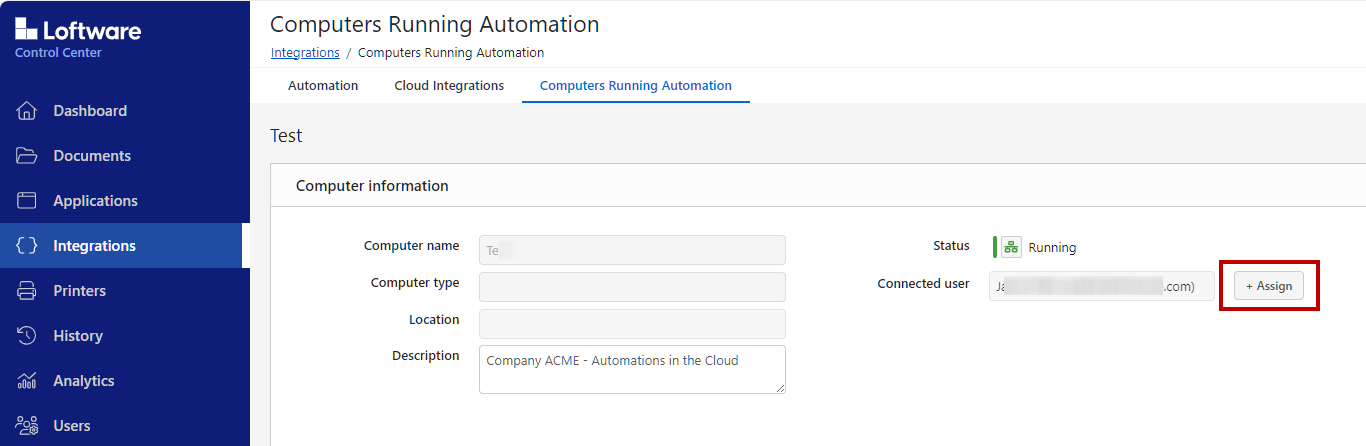Open the Cloud Integrations tab
Viewport: 1366px width, 446px height.
click(x=449, y=86)
